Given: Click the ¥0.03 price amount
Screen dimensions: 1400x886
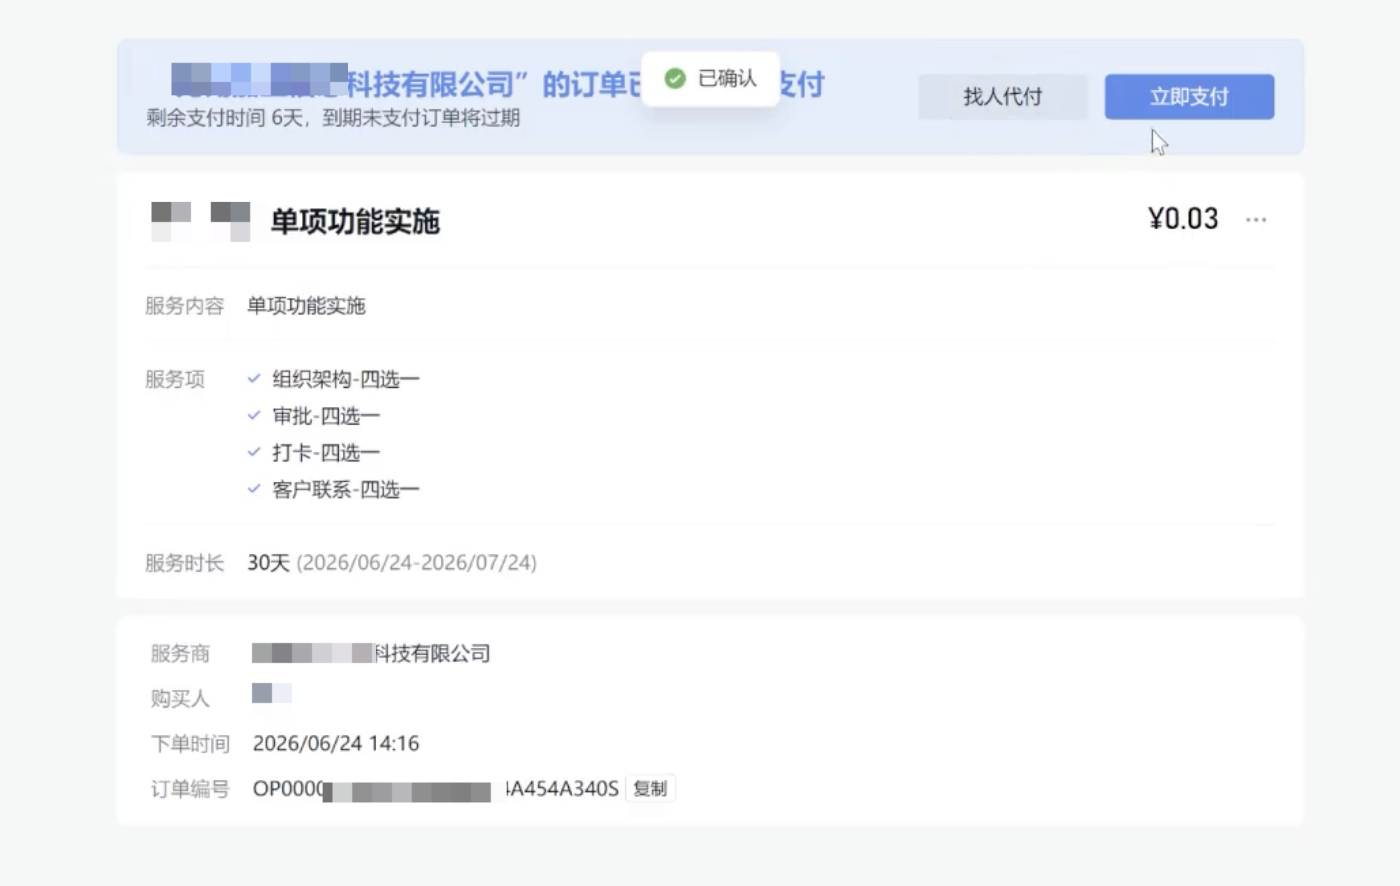Looking at the screenshot, I should pos(1183,219).
